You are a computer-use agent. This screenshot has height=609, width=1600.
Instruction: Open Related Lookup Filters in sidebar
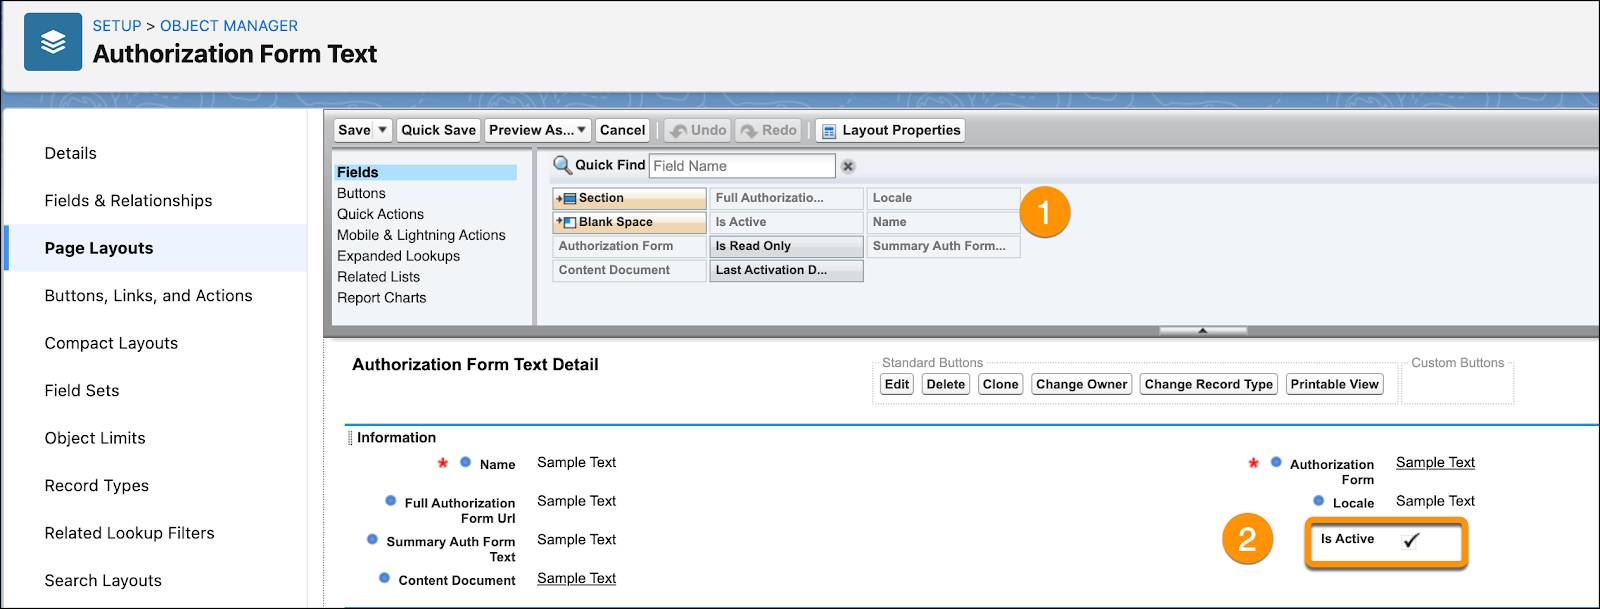click(x=129, y=533)
